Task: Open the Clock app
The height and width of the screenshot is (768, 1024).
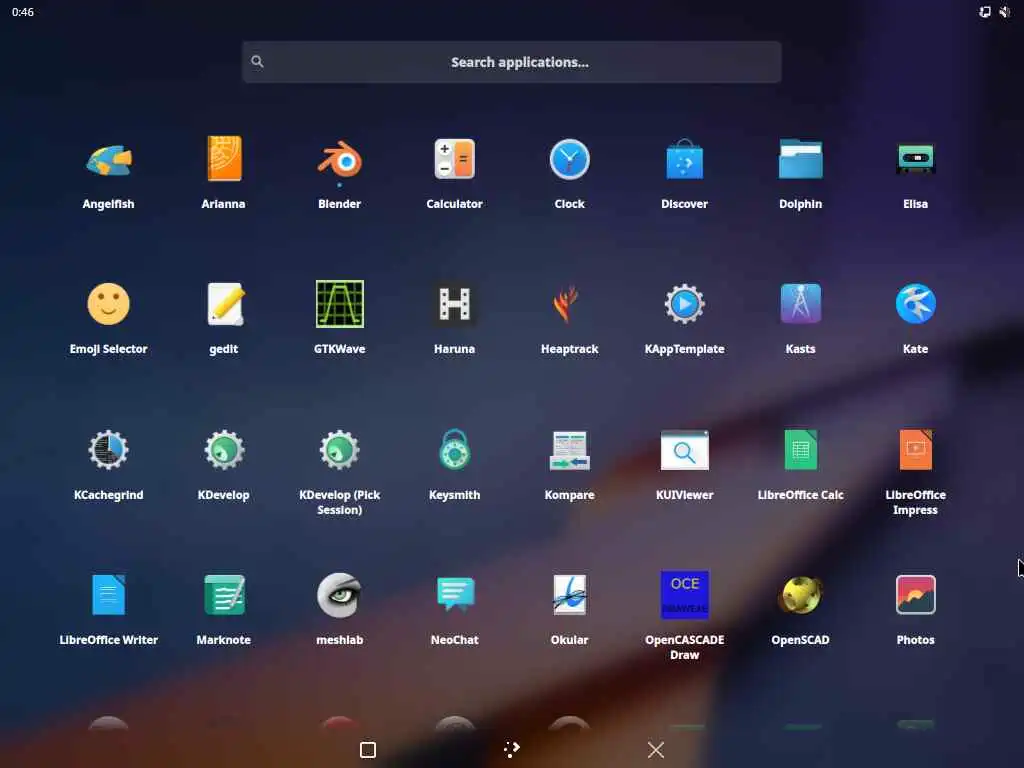Action: click(569, 159)
